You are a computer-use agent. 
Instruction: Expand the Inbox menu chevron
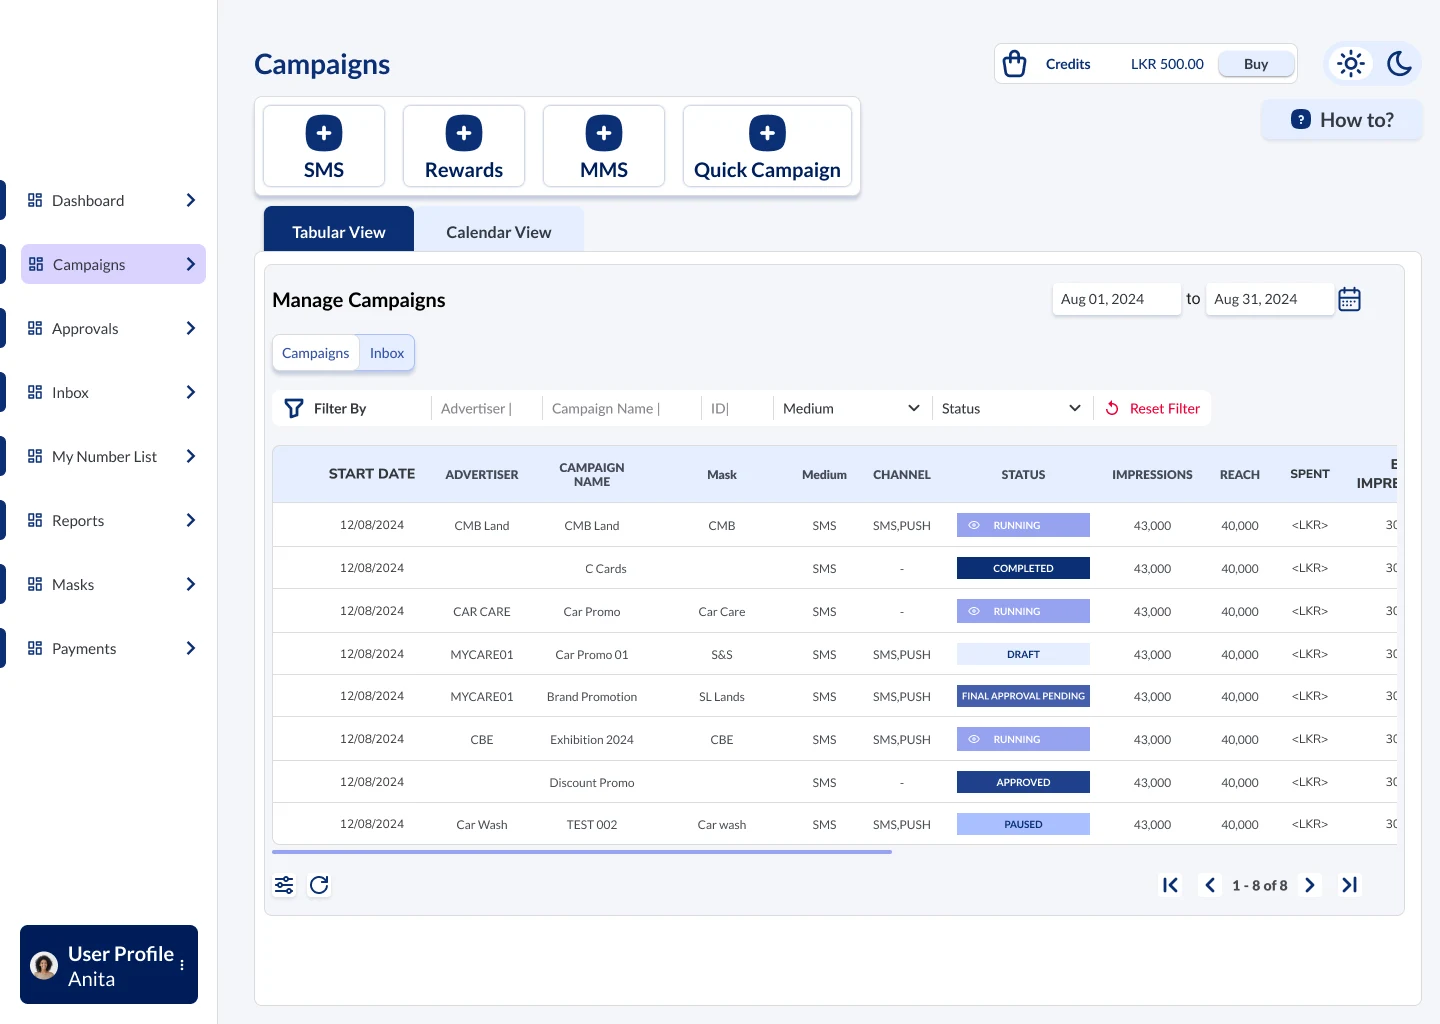click(x=191, y=392)
